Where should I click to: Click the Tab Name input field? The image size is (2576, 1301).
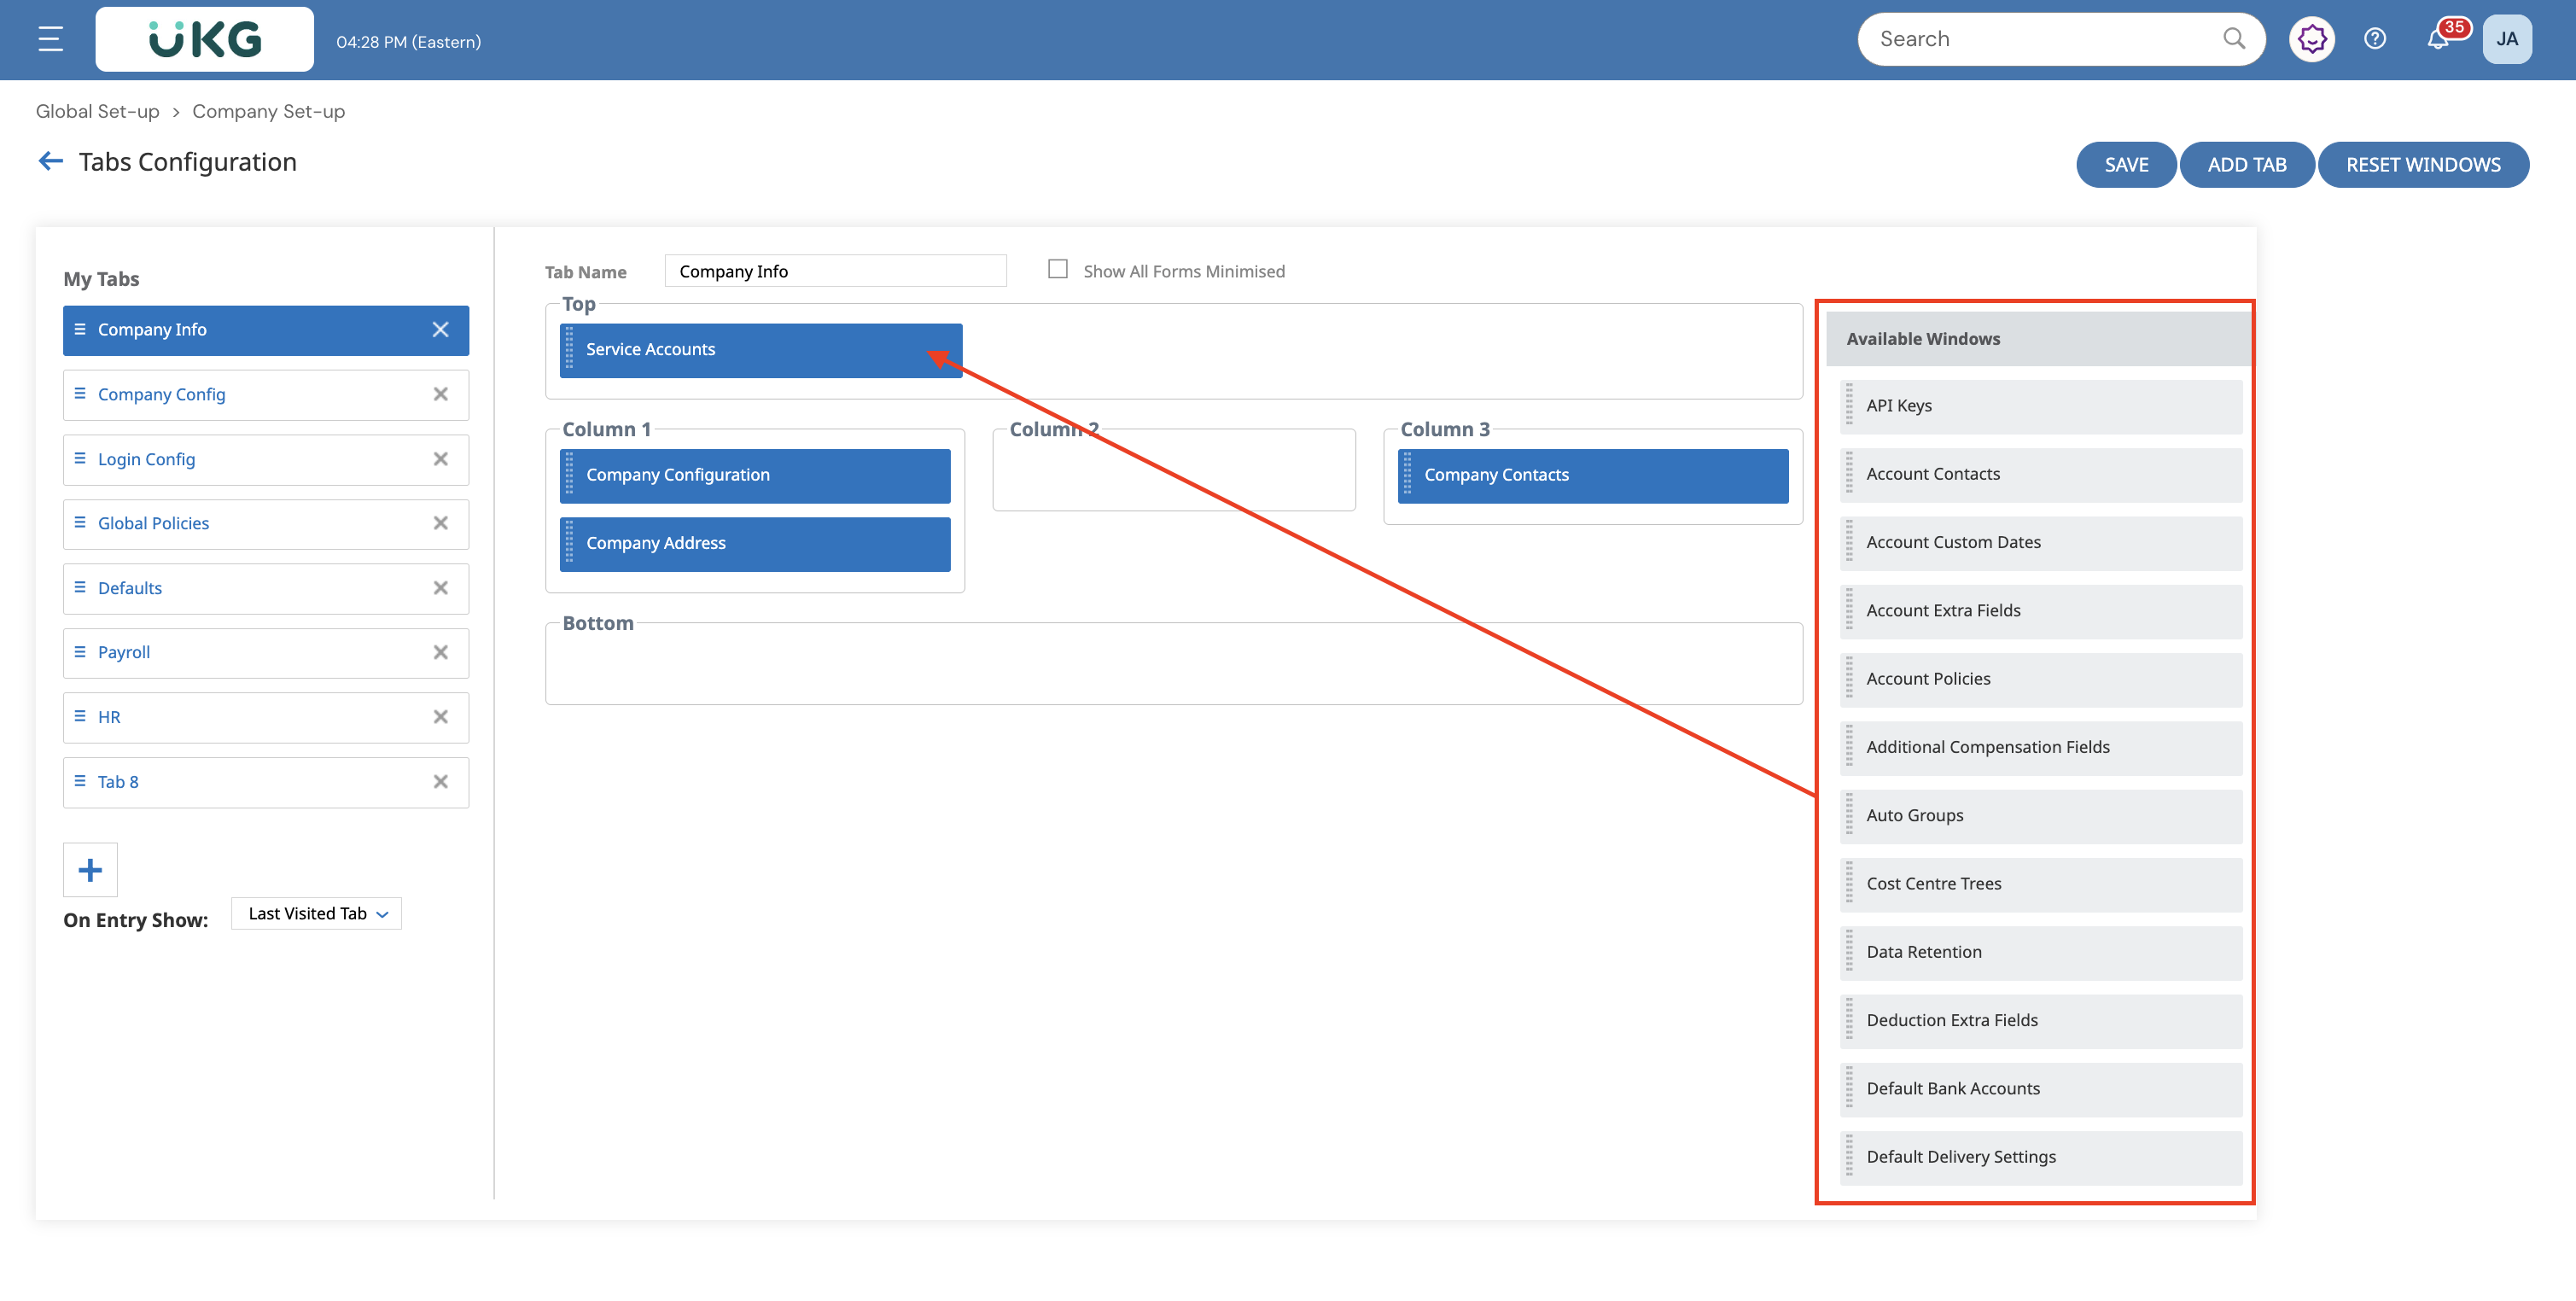pyautogui.click(x=835, y=271)
